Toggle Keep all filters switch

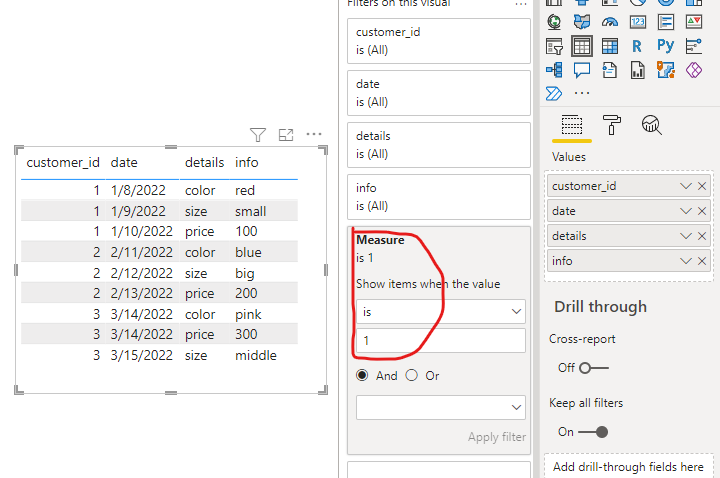[x=593, y=432]
